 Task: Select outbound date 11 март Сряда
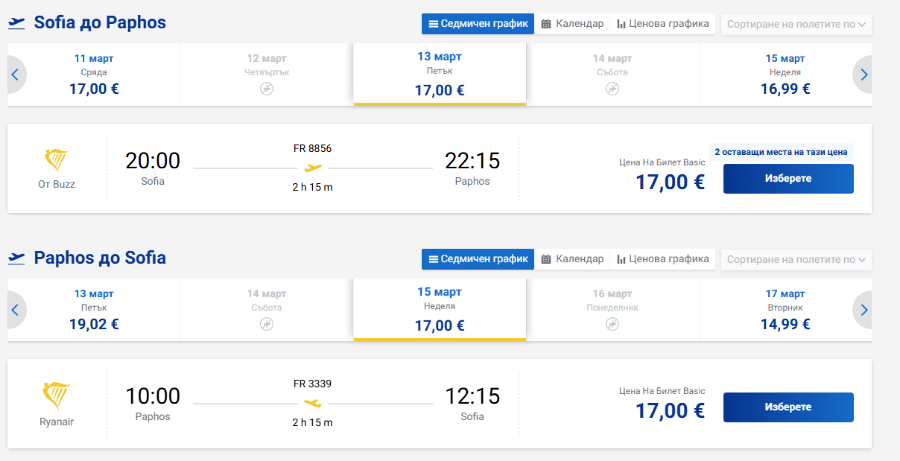[x=94, y=75]
